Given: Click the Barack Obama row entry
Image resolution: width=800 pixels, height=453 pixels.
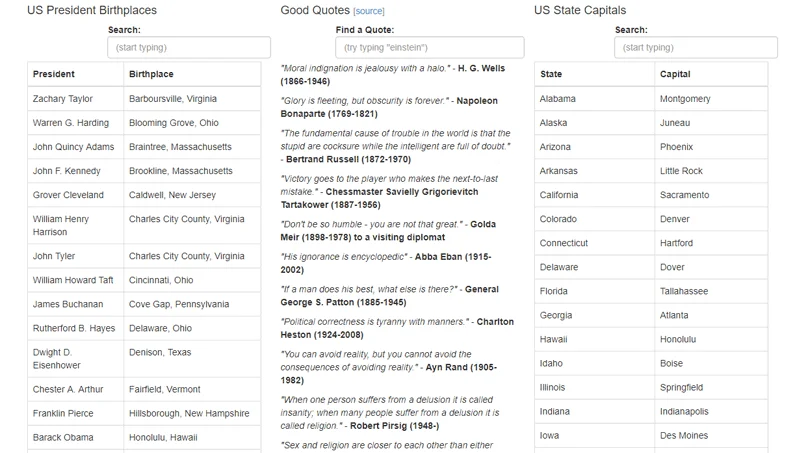Looking at the screenshot, I should (63, 437).
